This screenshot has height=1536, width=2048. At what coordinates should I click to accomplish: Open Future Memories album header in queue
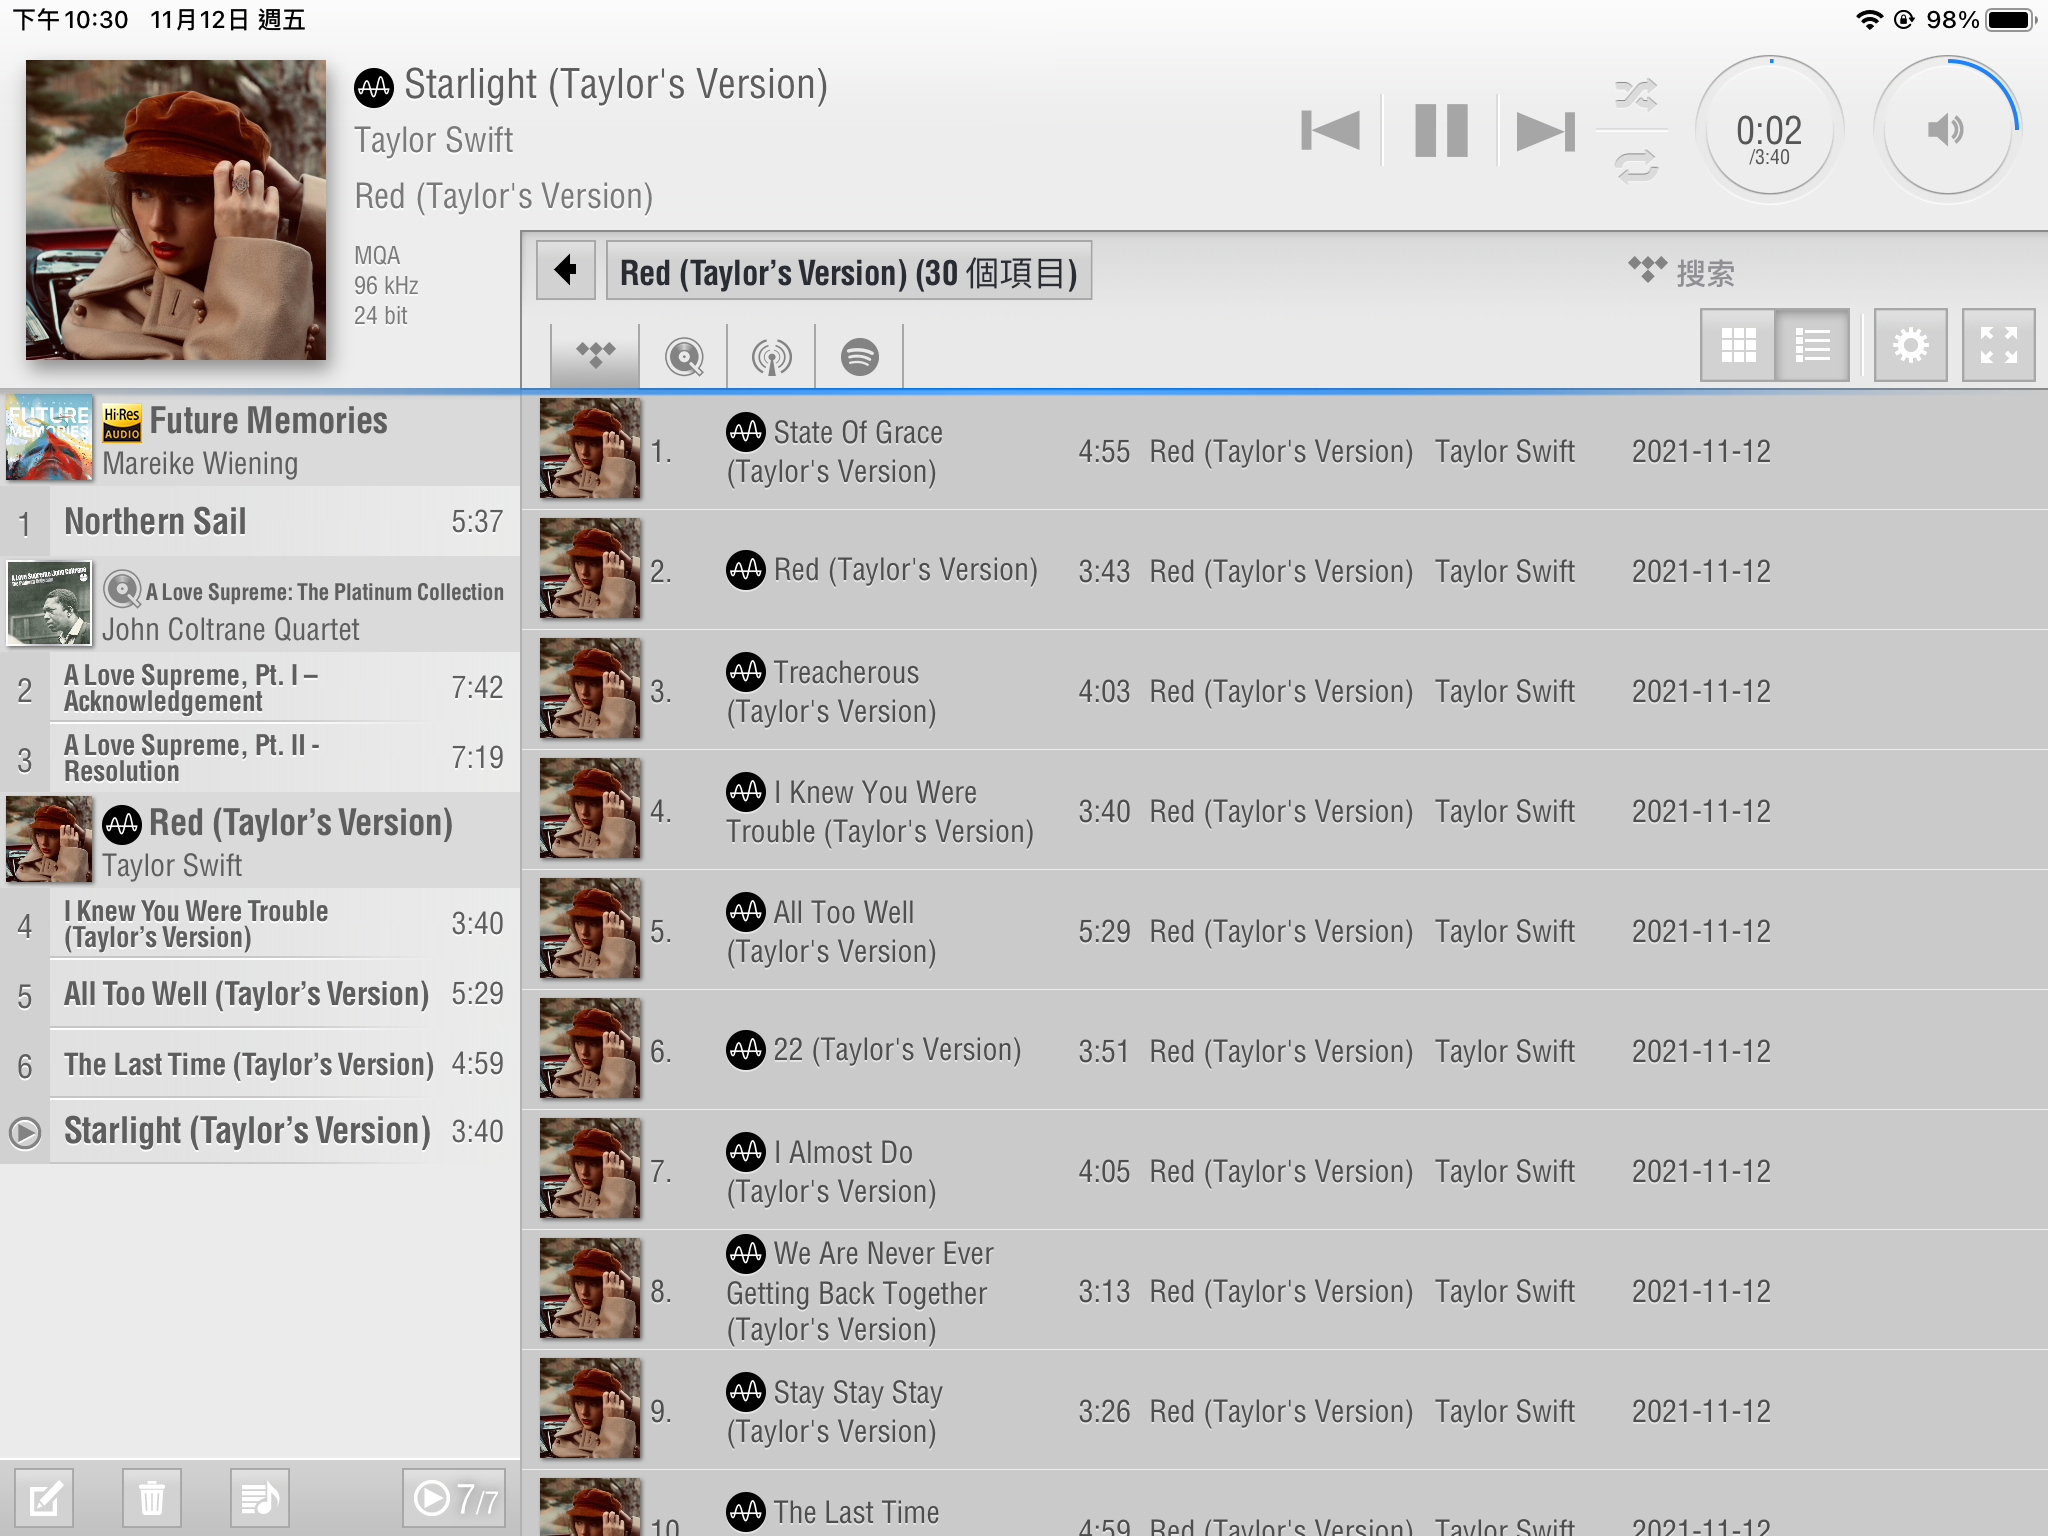pyautogui.click(x=260, y=440)
